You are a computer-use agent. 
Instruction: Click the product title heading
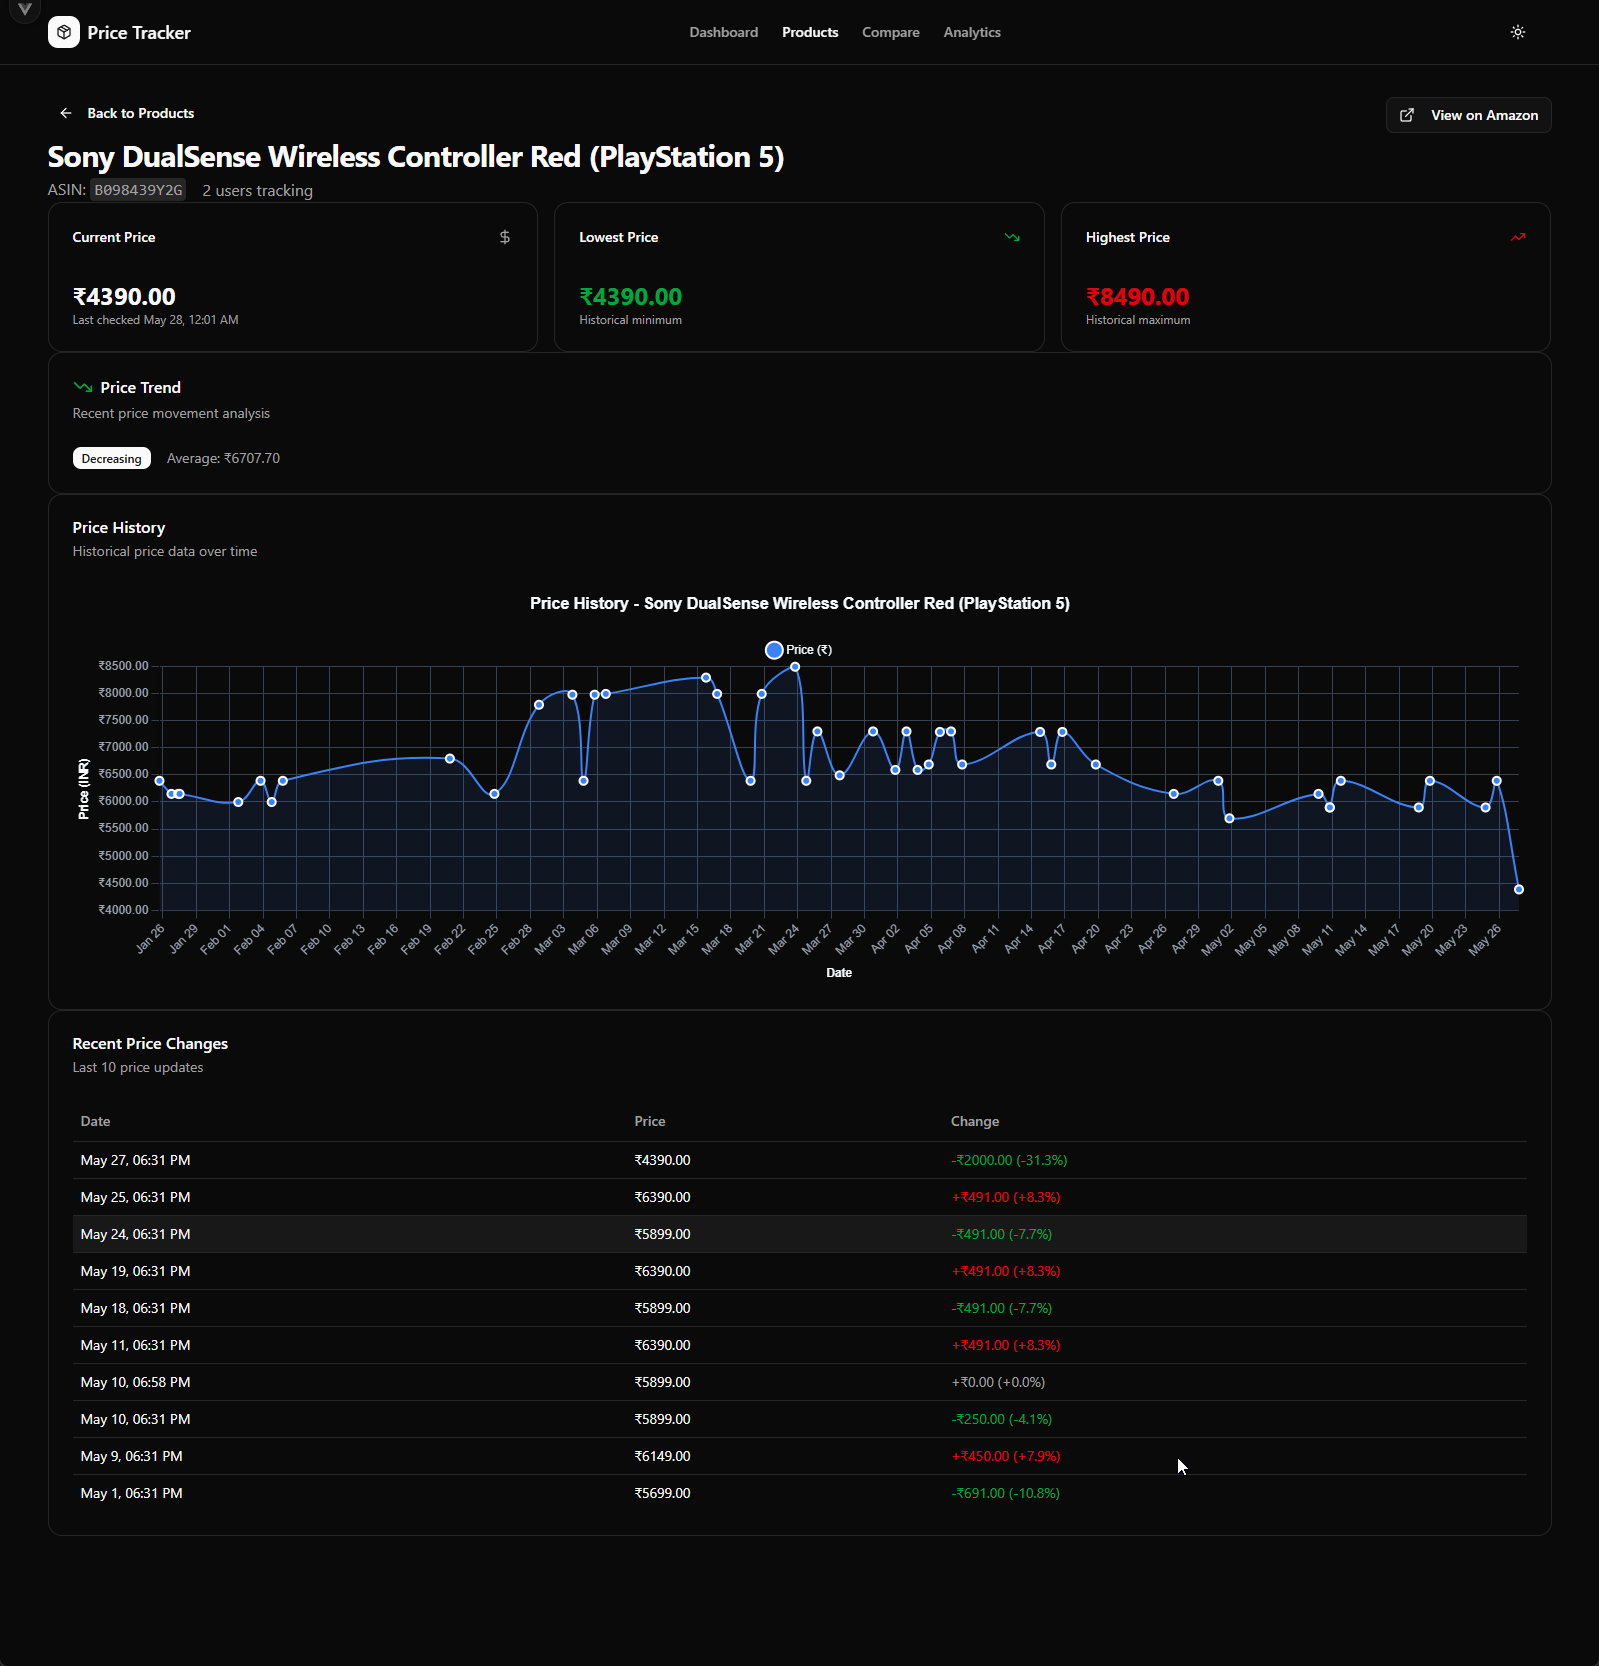point(416,157)
